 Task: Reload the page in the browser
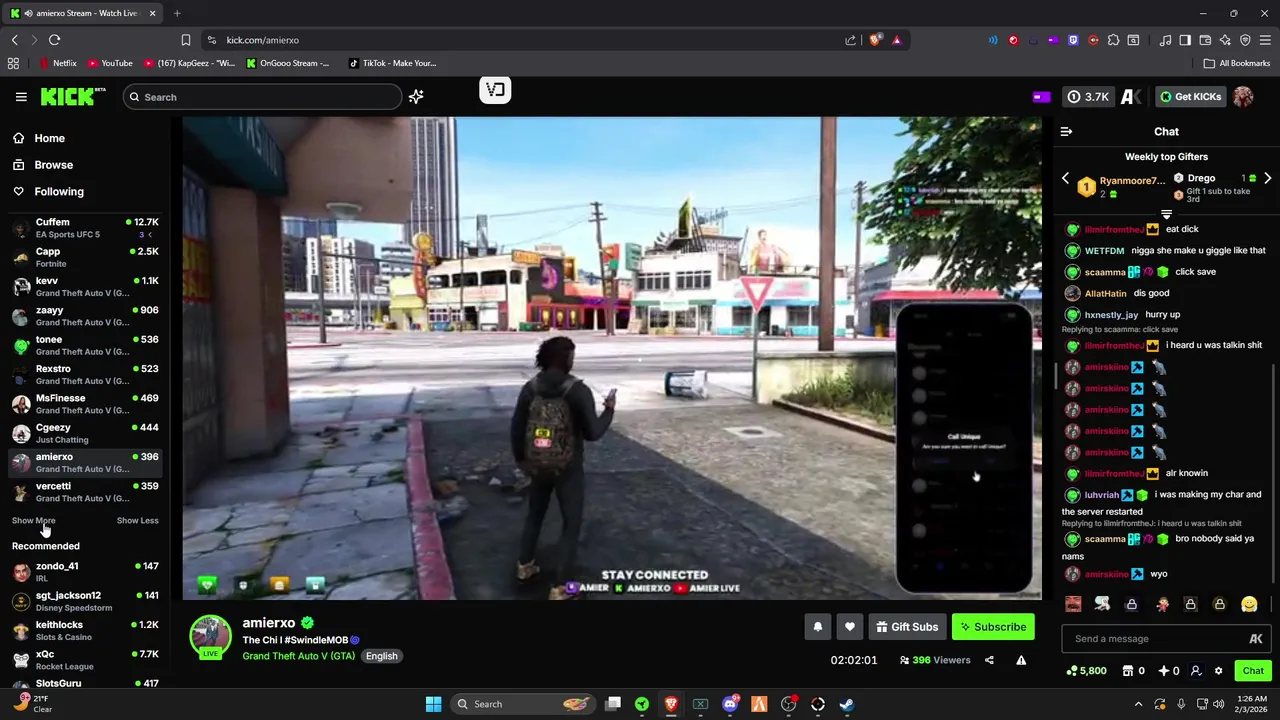click(x=54, y=40)
